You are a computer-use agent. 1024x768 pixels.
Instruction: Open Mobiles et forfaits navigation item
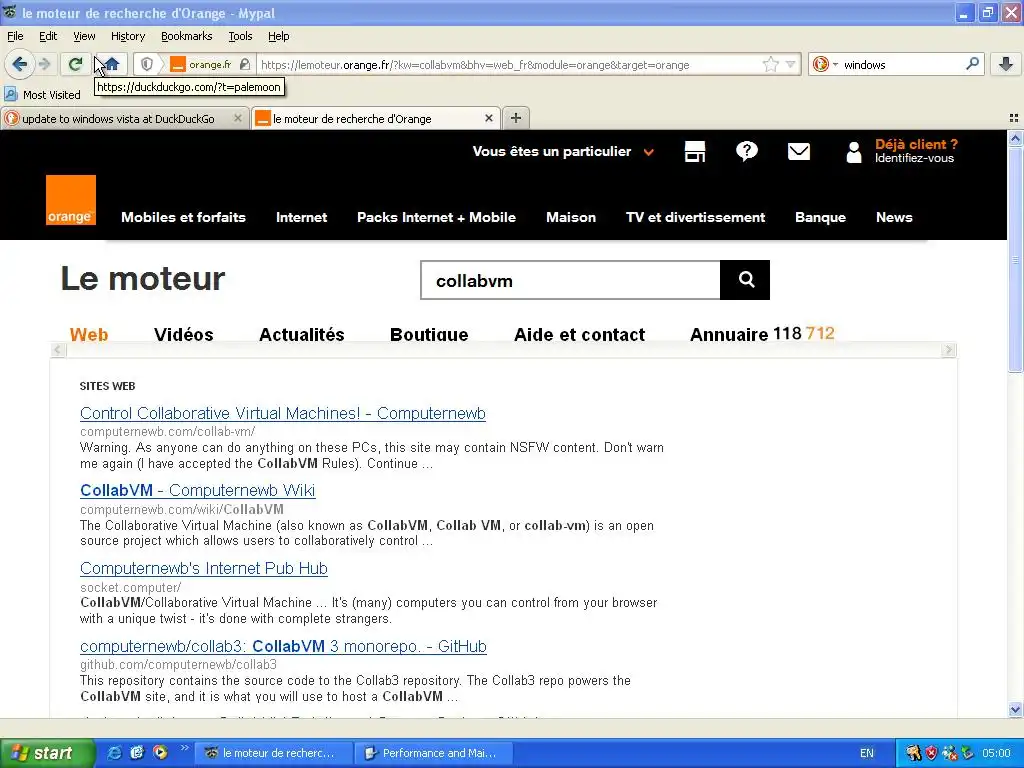[x=184, y=217]
